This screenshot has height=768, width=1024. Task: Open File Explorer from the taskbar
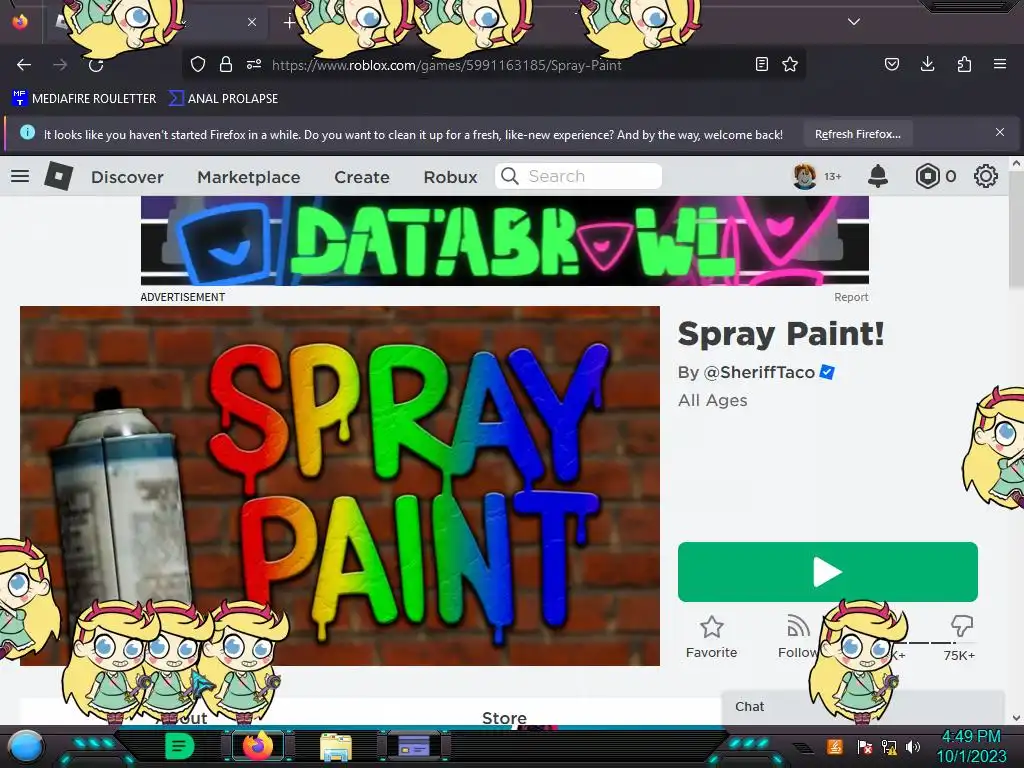tap(336, 747)
